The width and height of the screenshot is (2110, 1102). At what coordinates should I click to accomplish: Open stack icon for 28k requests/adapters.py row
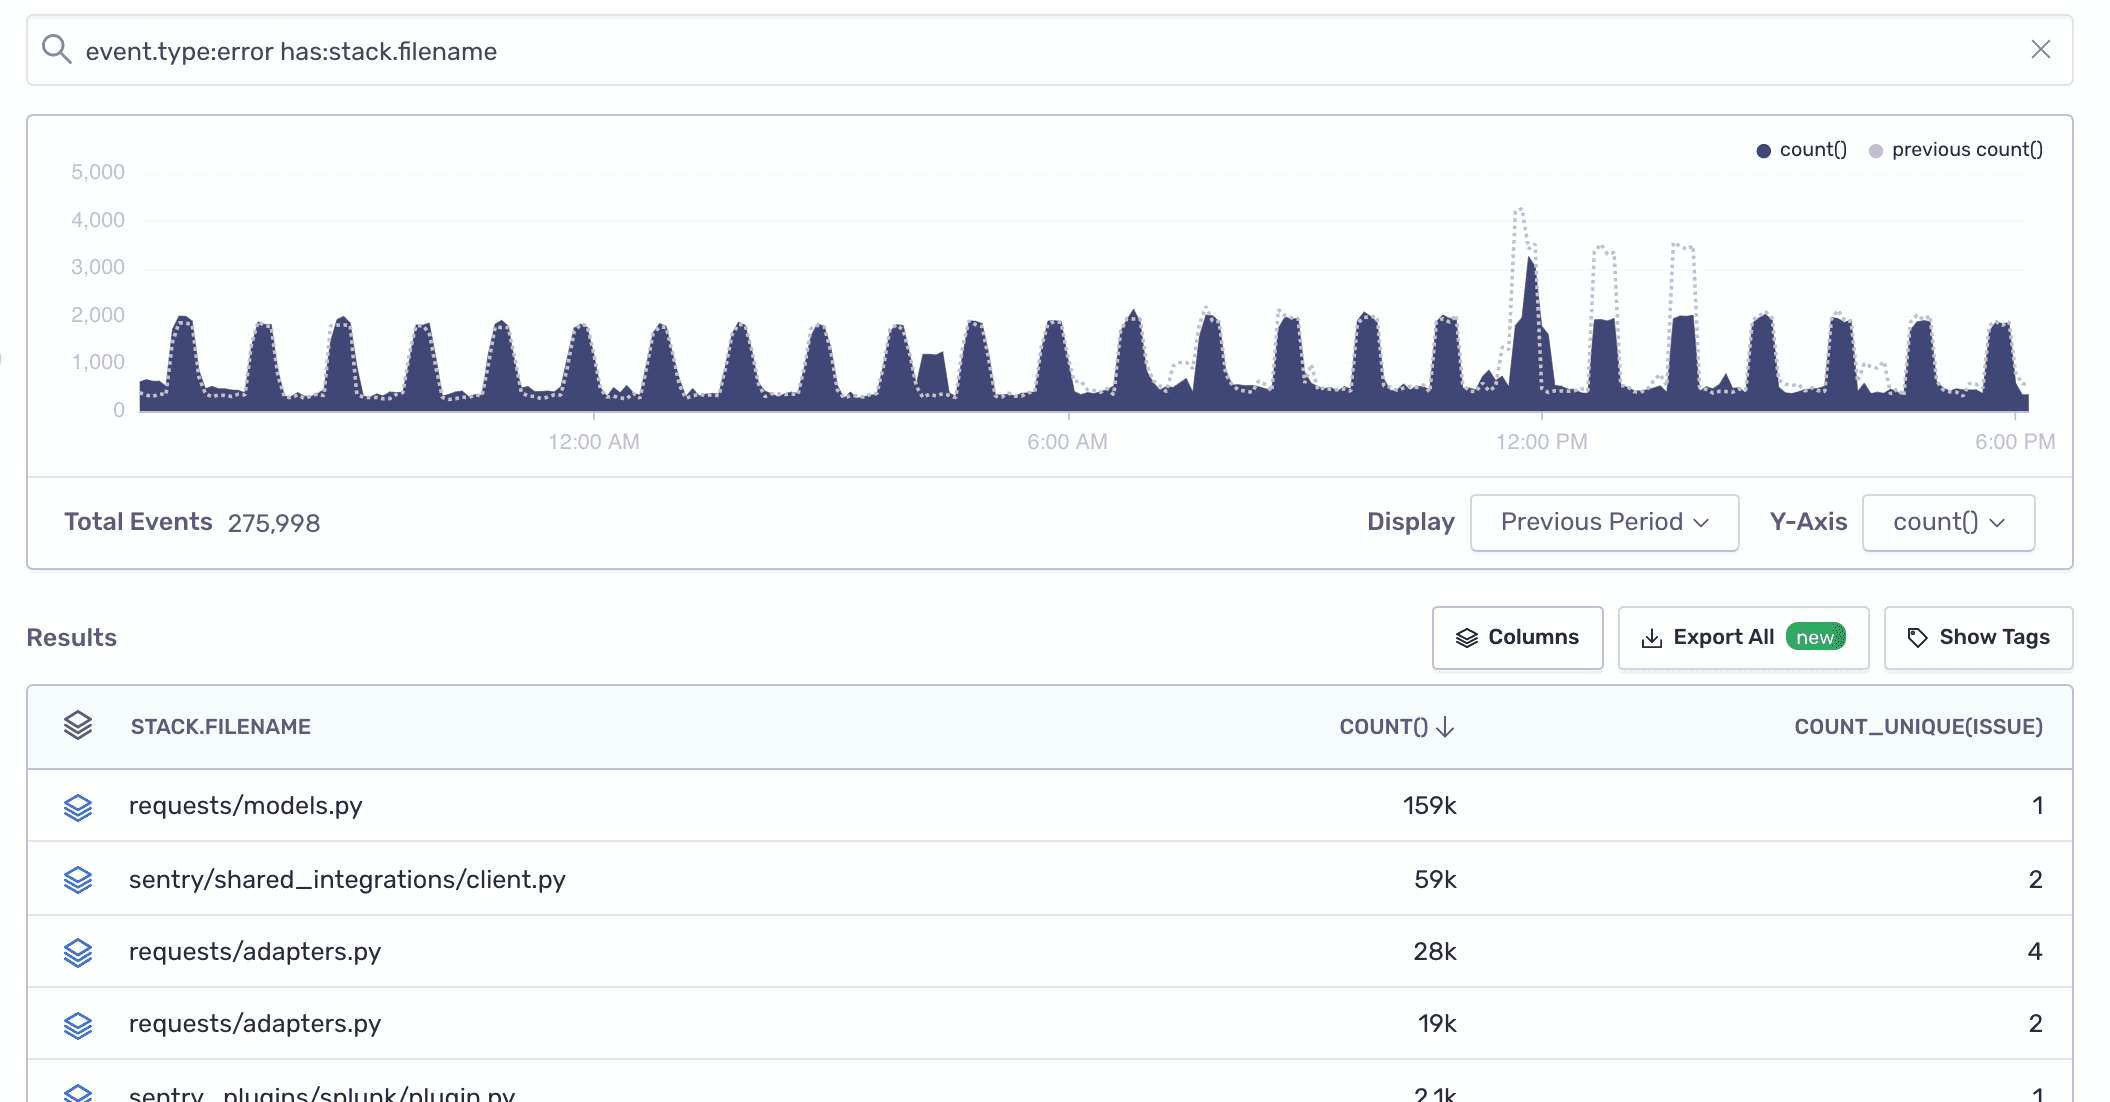[x=78, y=952]
